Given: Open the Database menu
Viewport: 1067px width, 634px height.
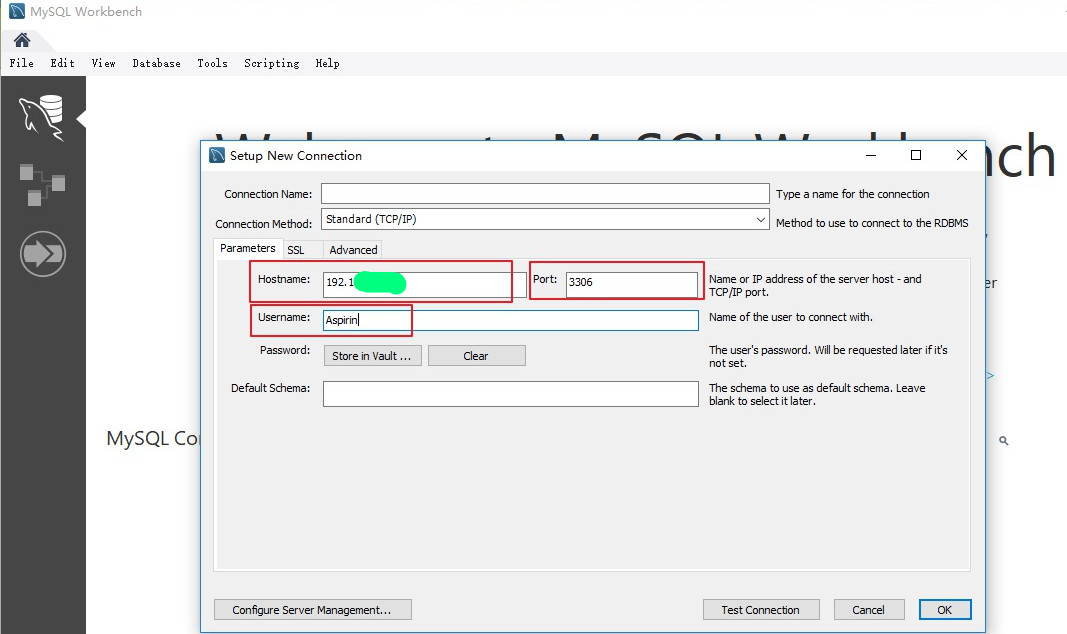Looking at the screenshot, I should [x=157, y=63].
